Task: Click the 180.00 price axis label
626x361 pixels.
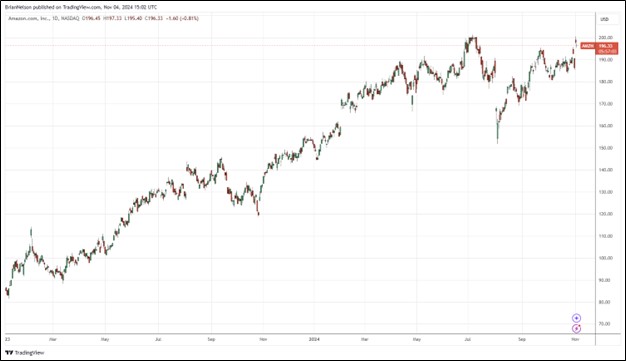Action: click(605, 81)
